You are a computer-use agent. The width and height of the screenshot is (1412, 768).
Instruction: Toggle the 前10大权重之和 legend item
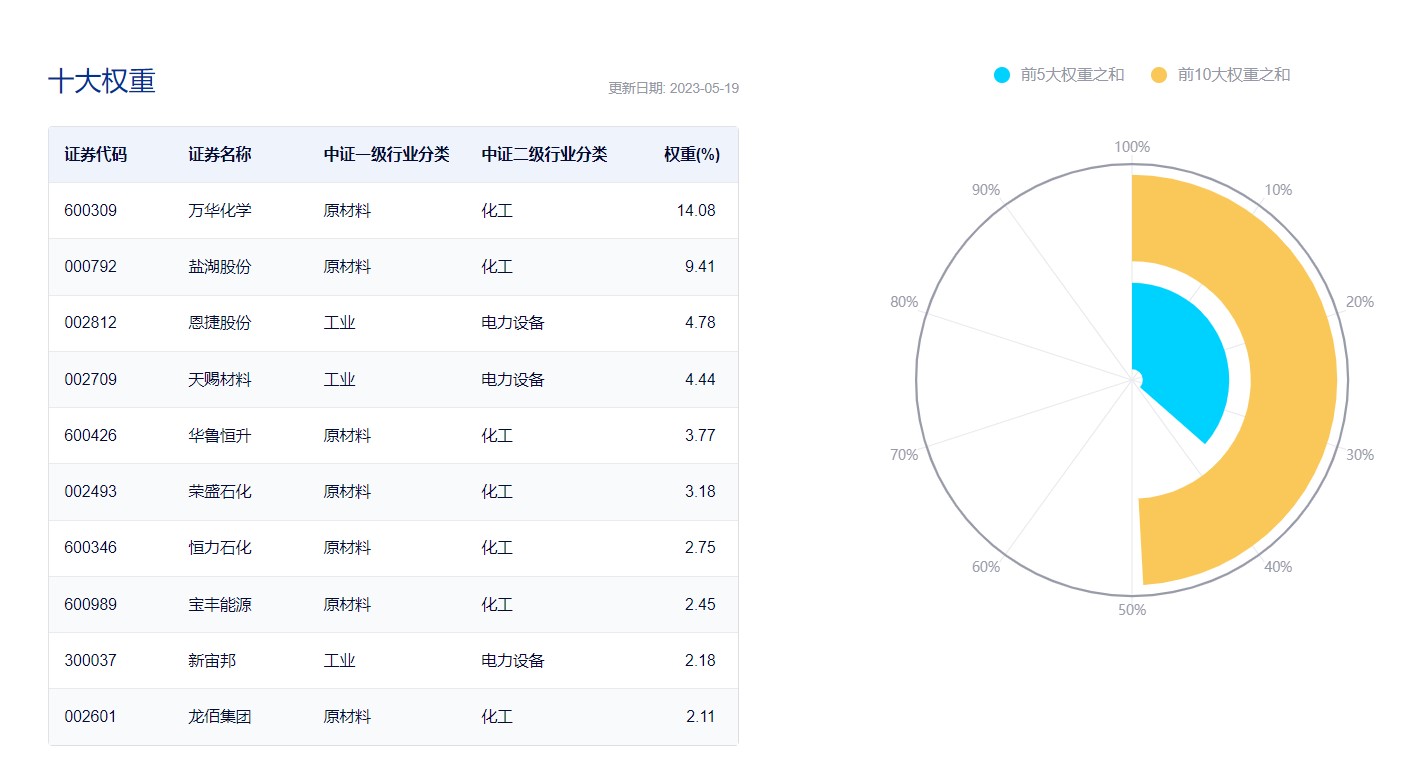tap(1221, 75)
